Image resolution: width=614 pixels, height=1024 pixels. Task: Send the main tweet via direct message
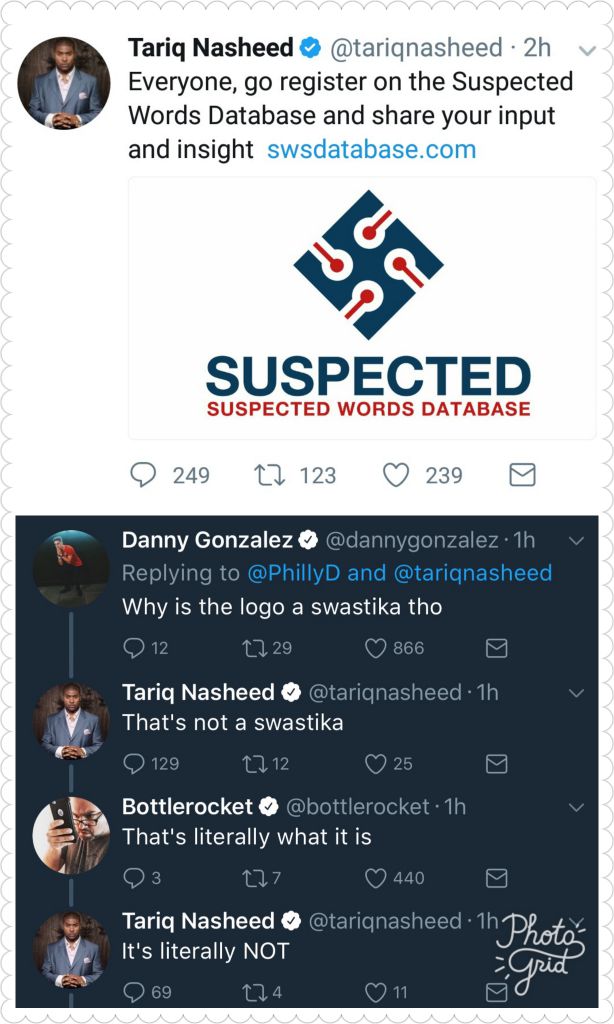(x=522, y=474)
